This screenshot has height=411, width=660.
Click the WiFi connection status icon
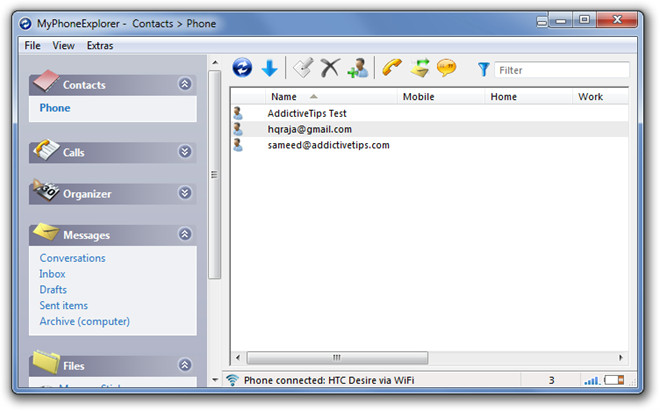point(232,380)
